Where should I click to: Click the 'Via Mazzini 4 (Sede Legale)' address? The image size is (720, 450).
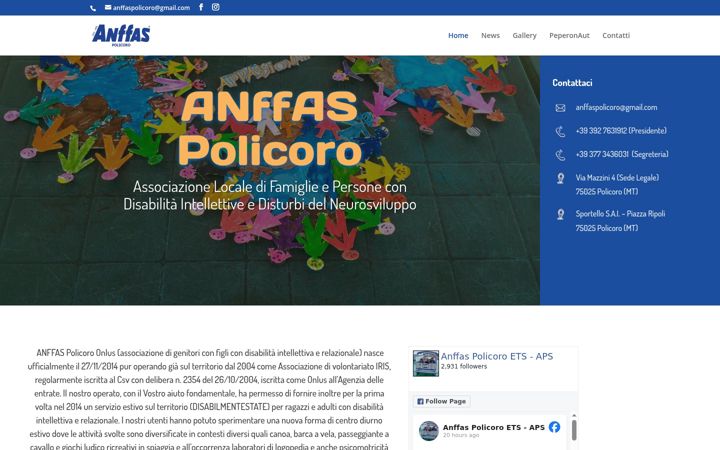point(617,178)
